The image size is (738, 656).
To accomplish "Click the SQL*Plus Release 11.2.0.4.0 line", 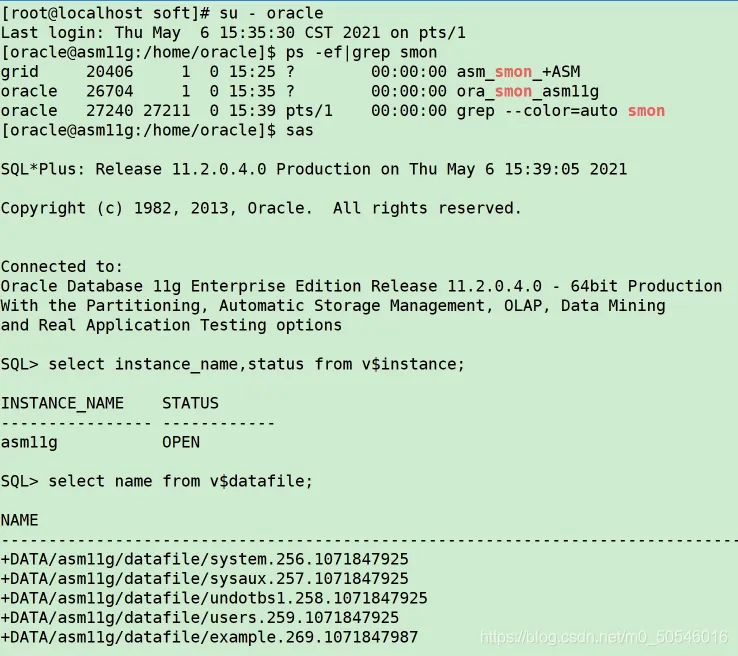I will [x=314, y=169].
